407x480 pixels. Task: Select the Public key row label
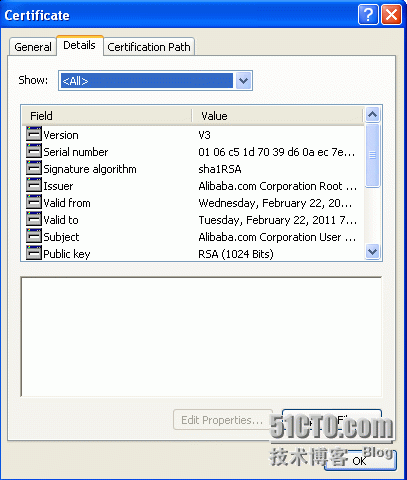67,254
